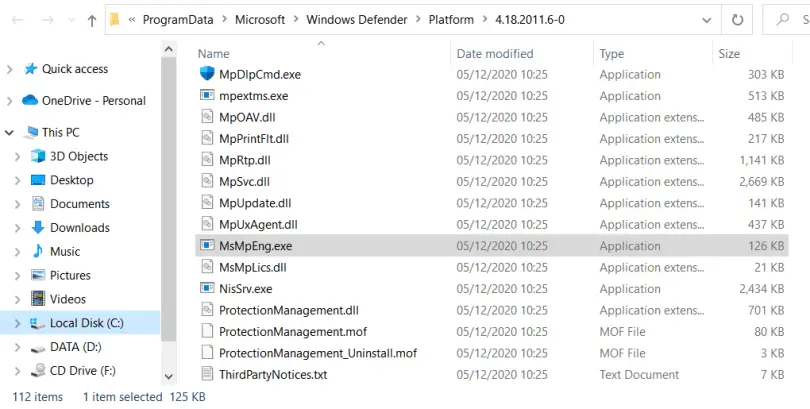Screen dimensions: 810x409
Task: Open the 4.18.2011.6-0 breadcrumb segment
Action: click(530, 20)
